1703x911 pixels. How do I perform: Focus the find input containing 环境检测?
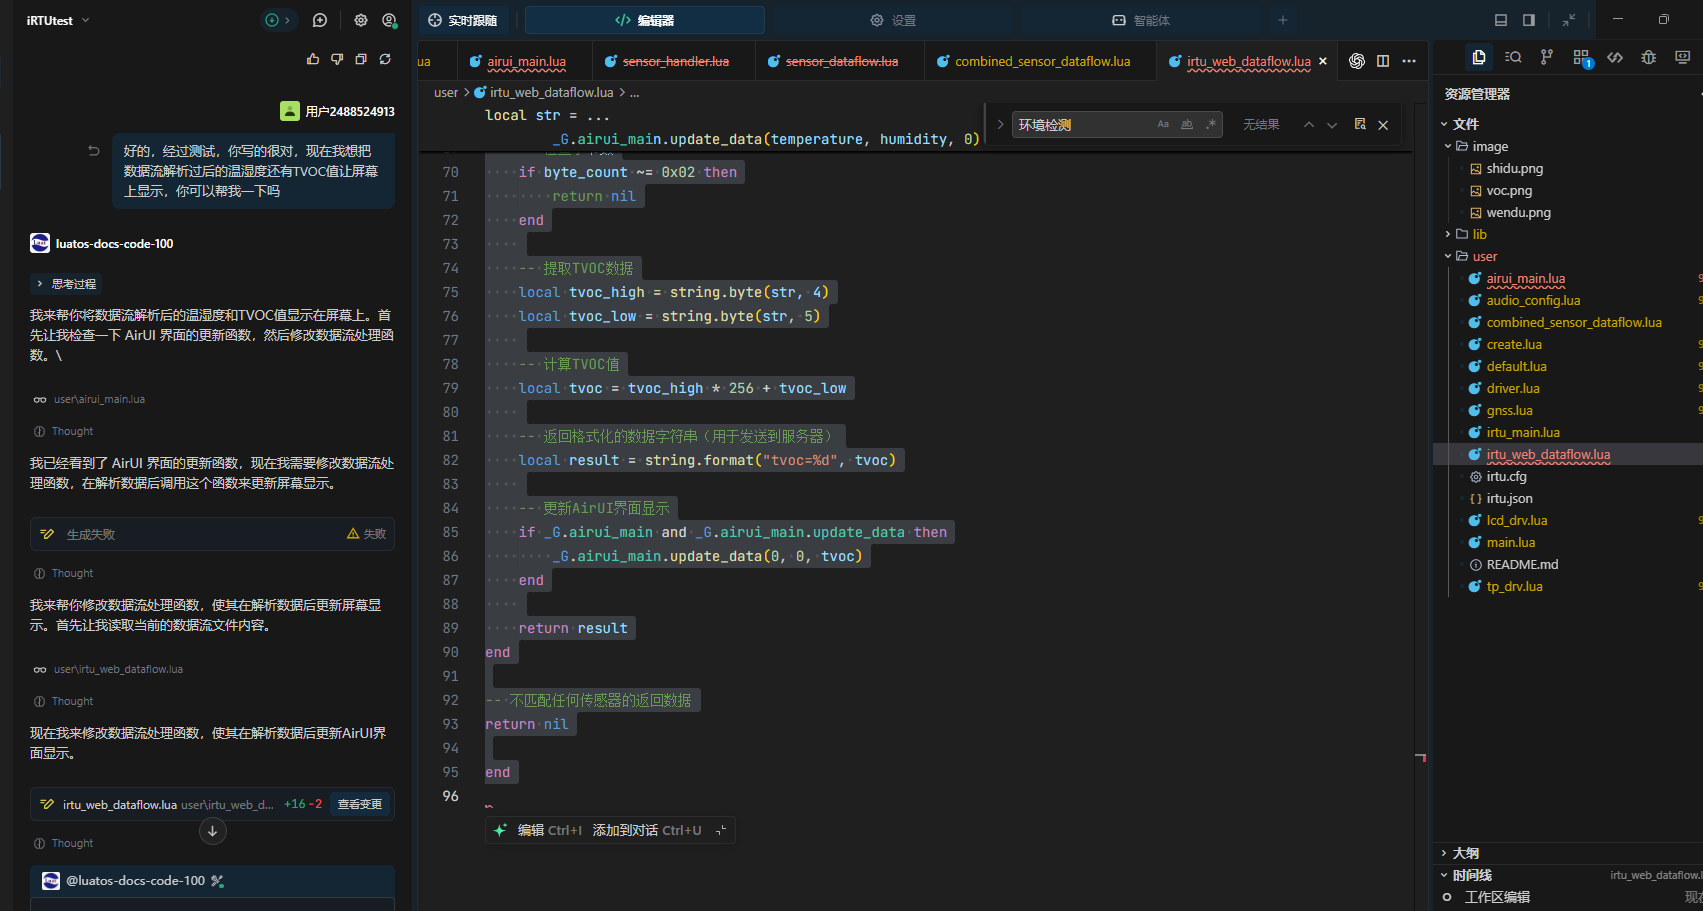point(1080,125)
